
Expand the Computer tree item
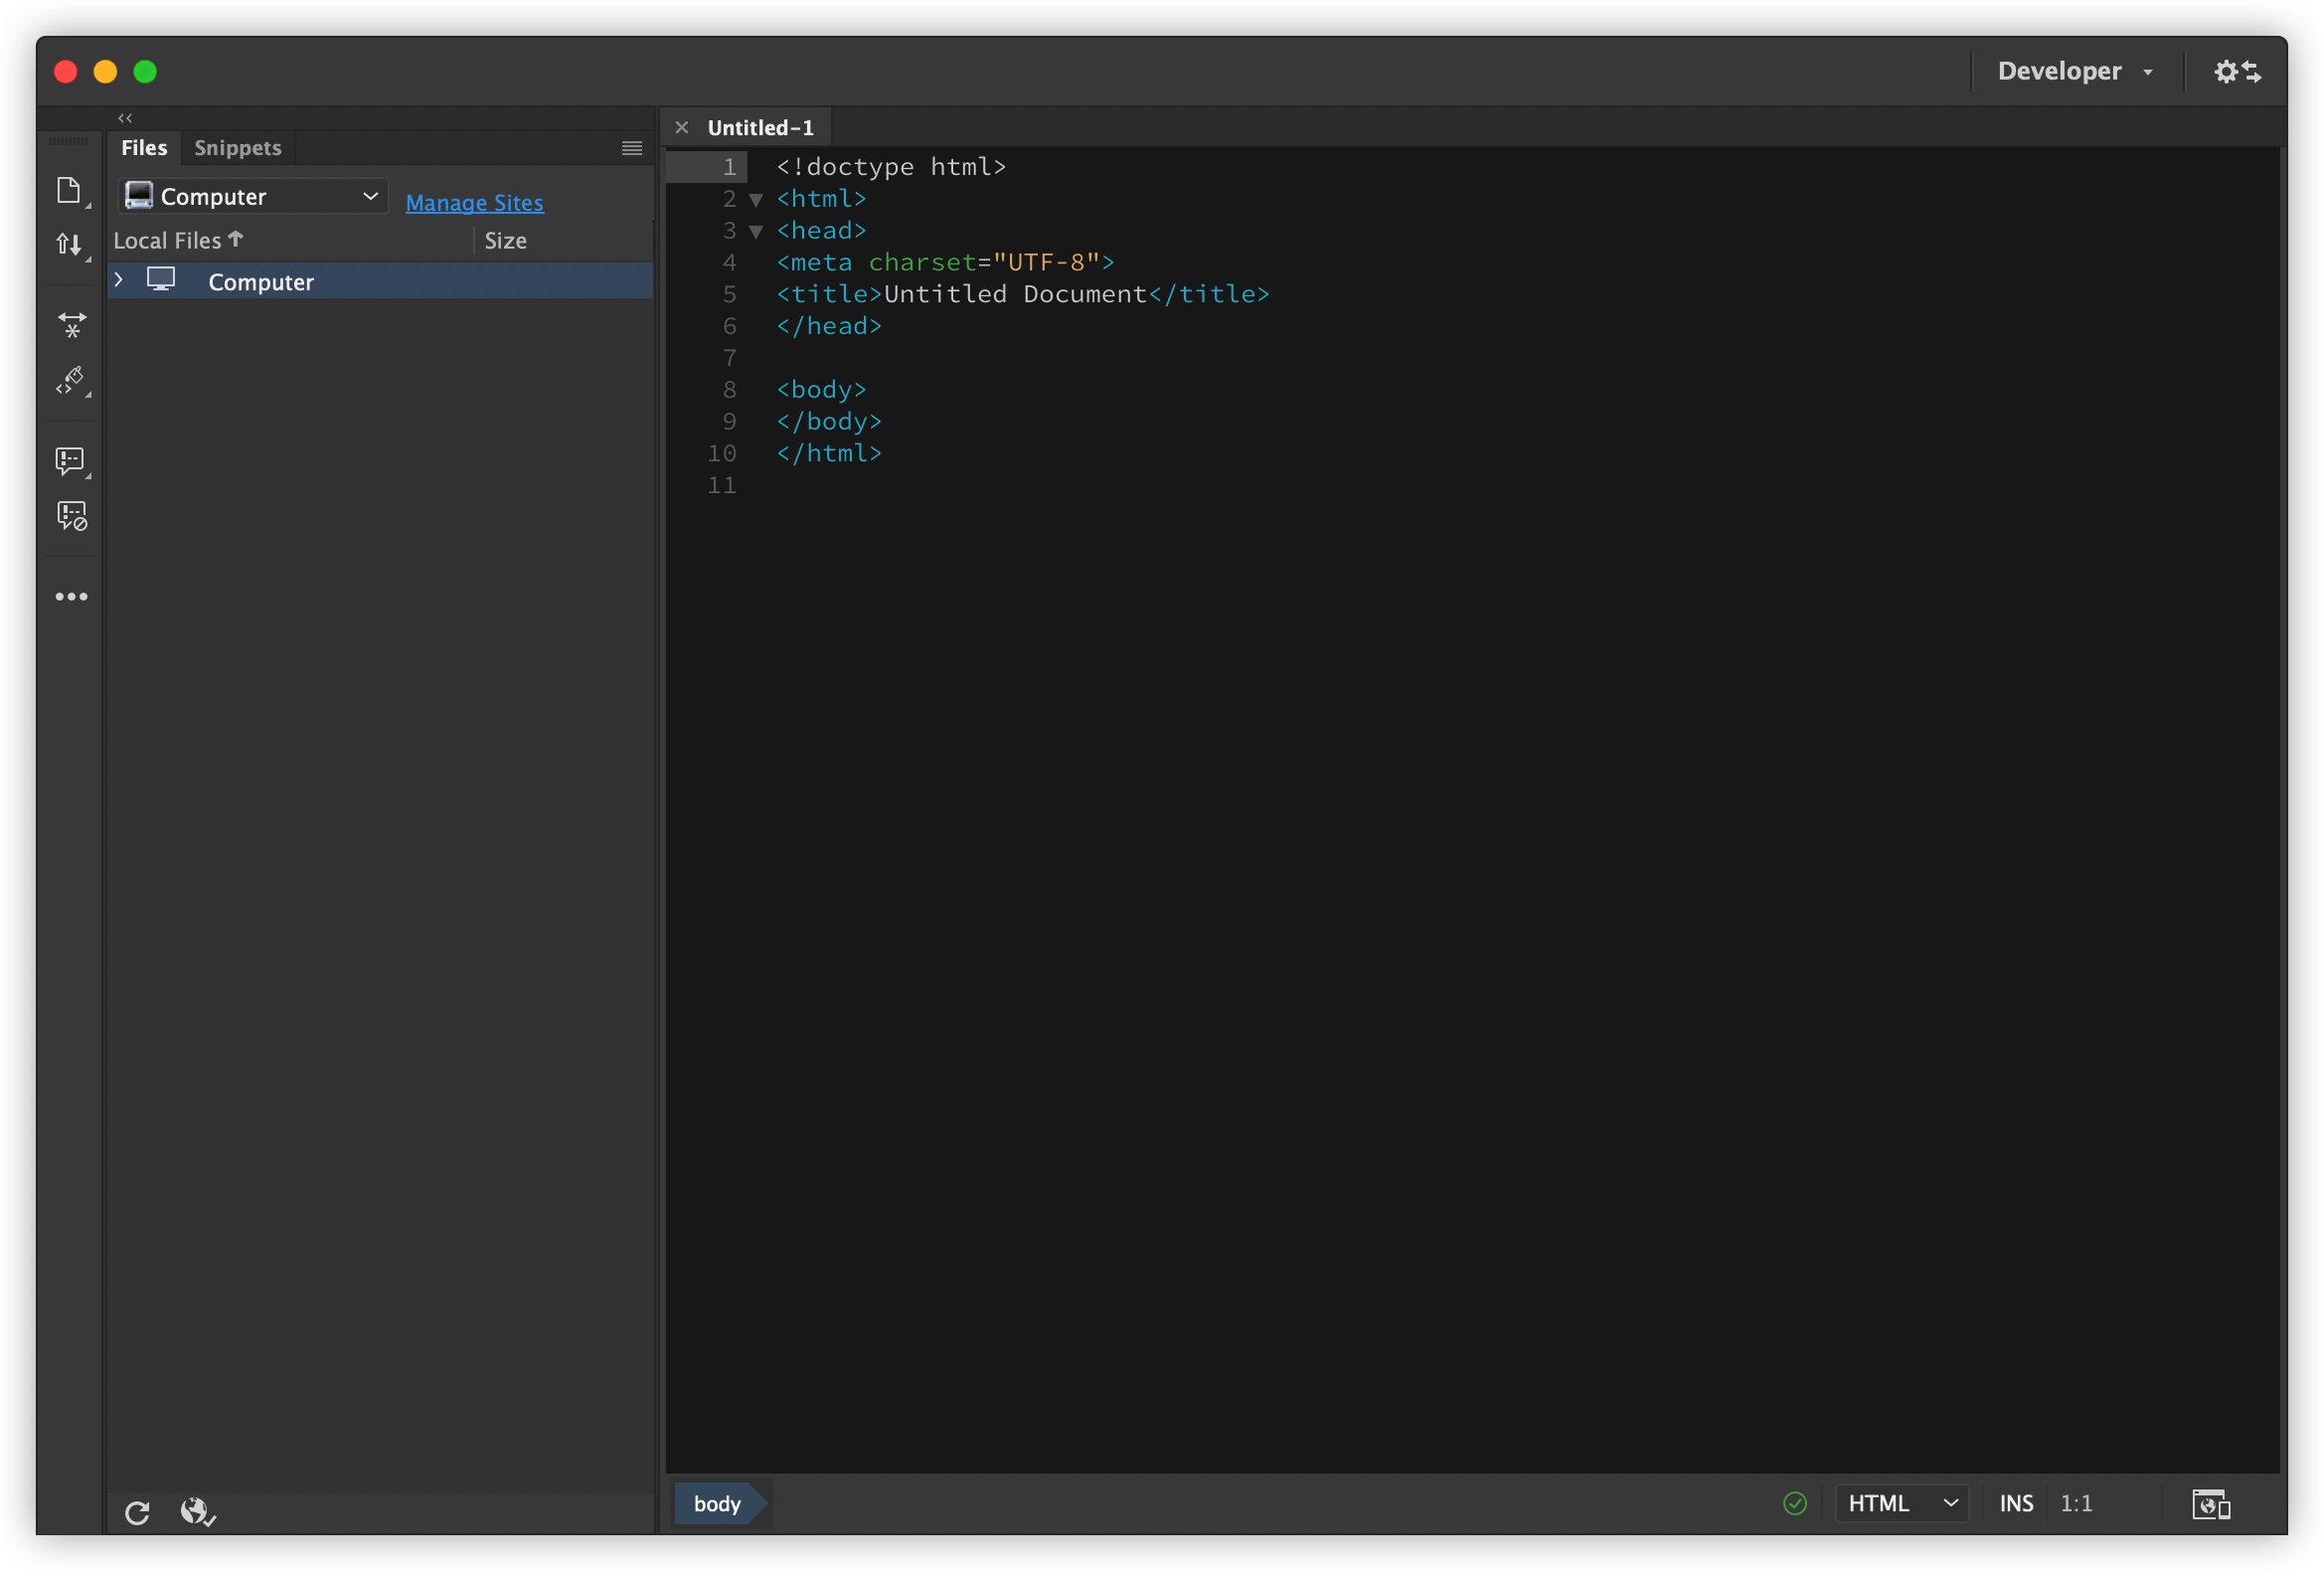click(x=119, y=280)
